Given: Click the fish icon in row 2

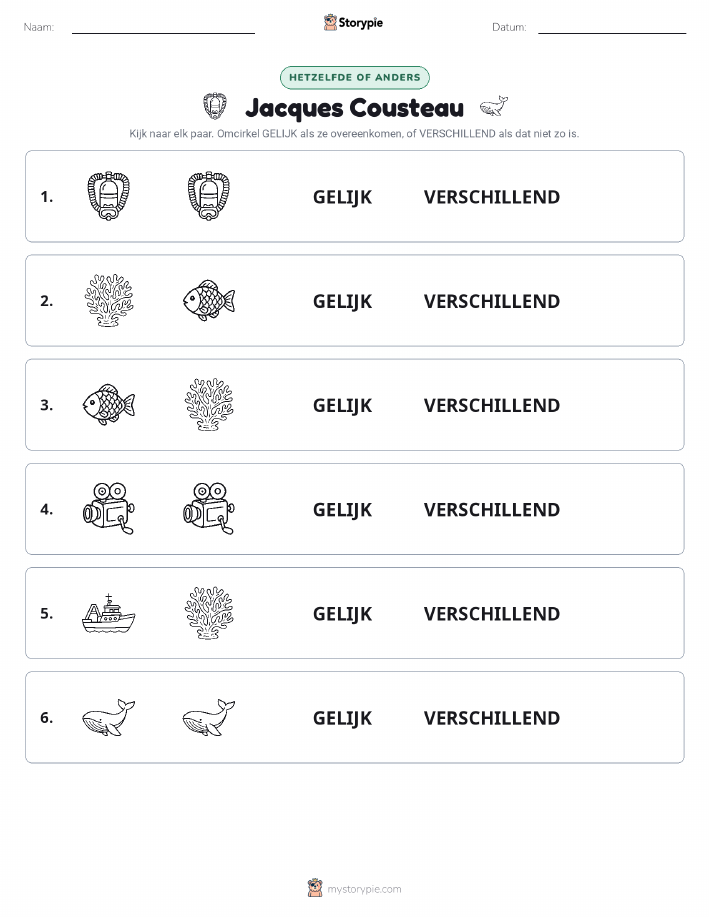Looking at the screenshot, I should point(209,300).
